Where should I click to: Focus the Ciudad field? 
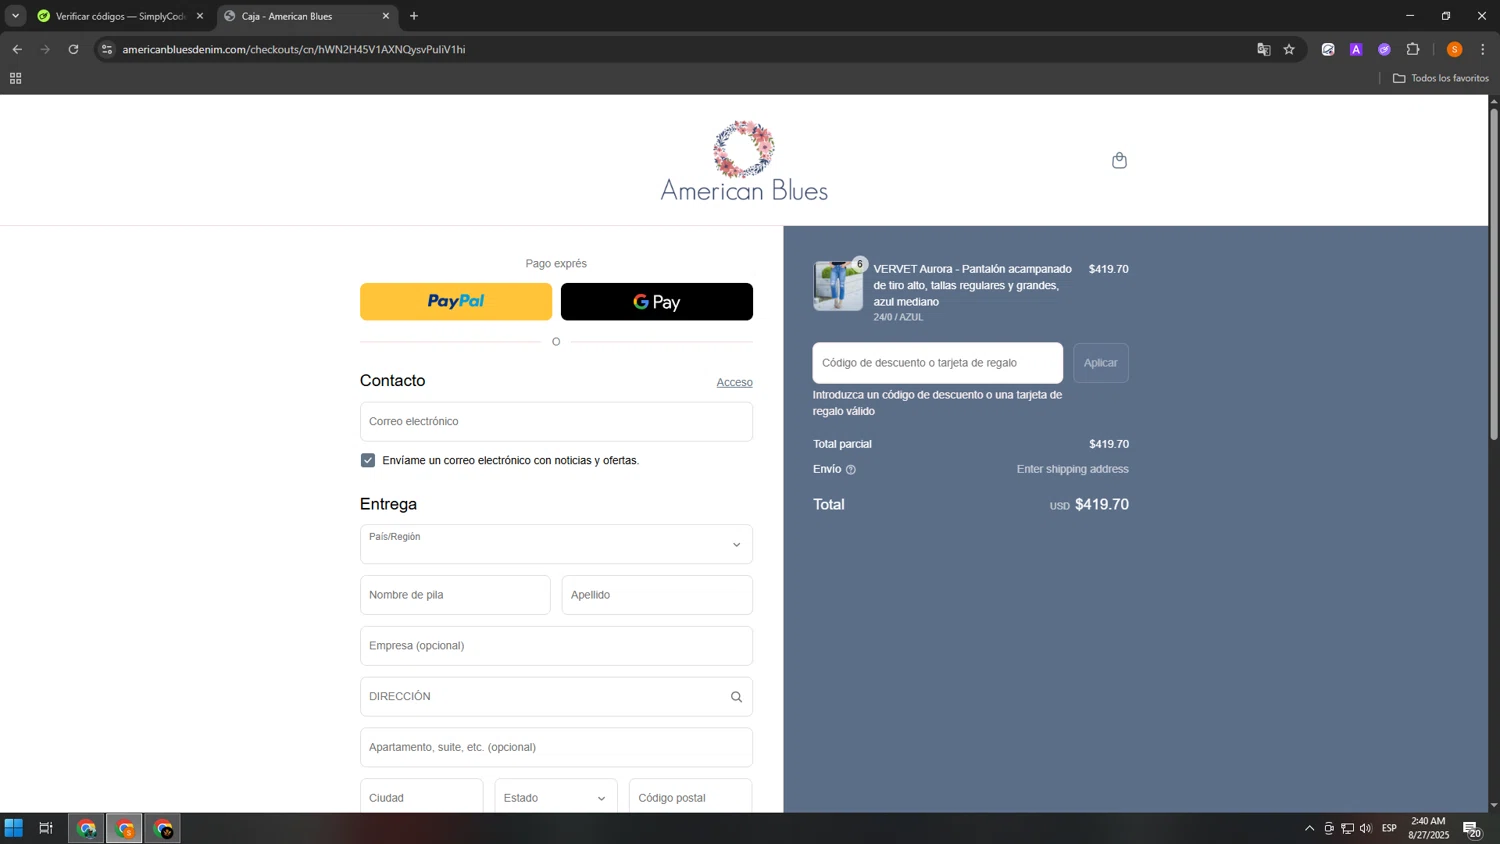421,798
